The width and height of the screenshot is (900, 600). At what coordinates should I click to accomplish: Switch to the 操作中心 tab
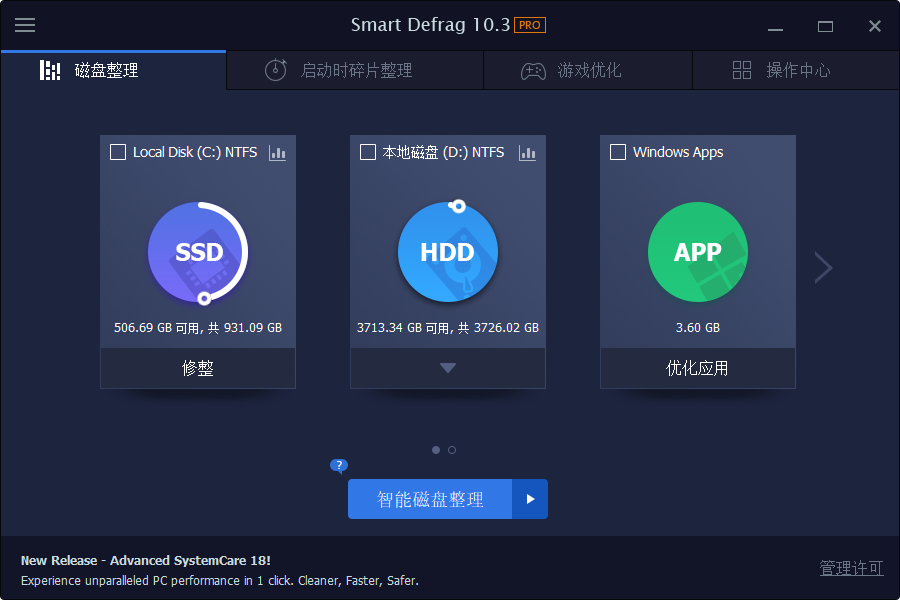[796, 71]
